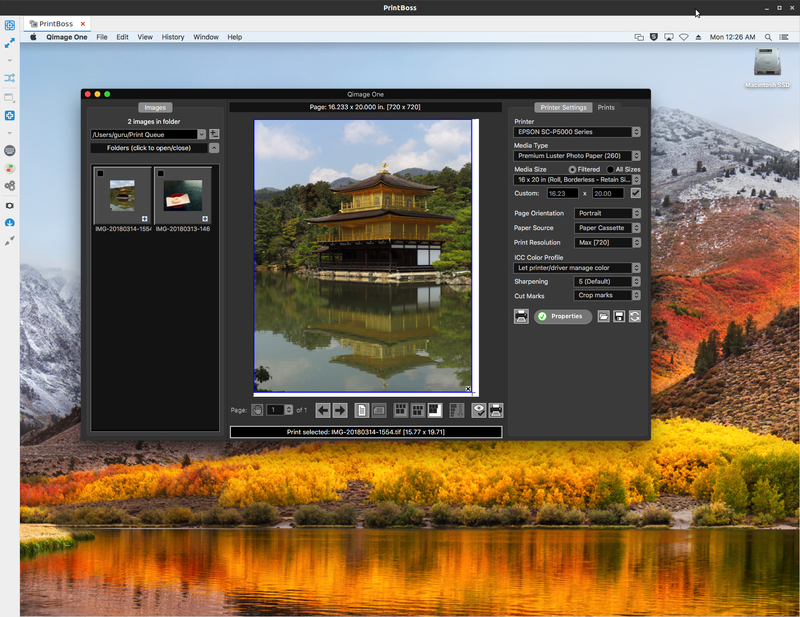Select portrait page layout icon
This screenshot has height=617, width=800.
(362, 410)
